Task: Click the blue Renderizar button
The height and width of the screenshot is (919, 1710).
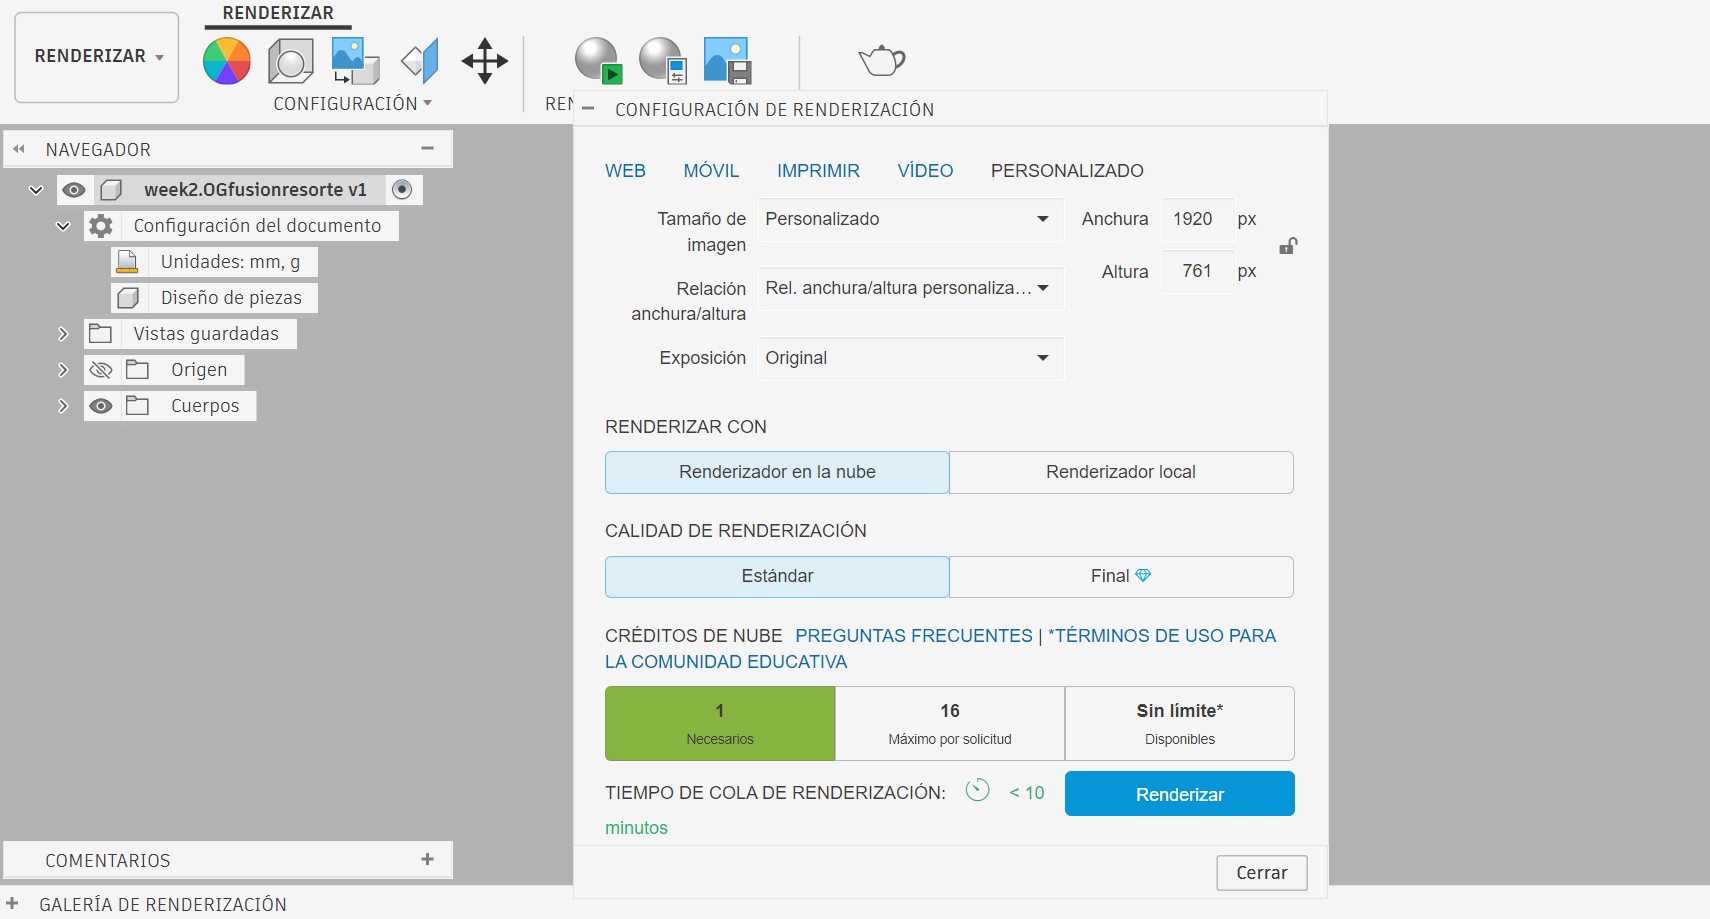Action: (1180, 794)
